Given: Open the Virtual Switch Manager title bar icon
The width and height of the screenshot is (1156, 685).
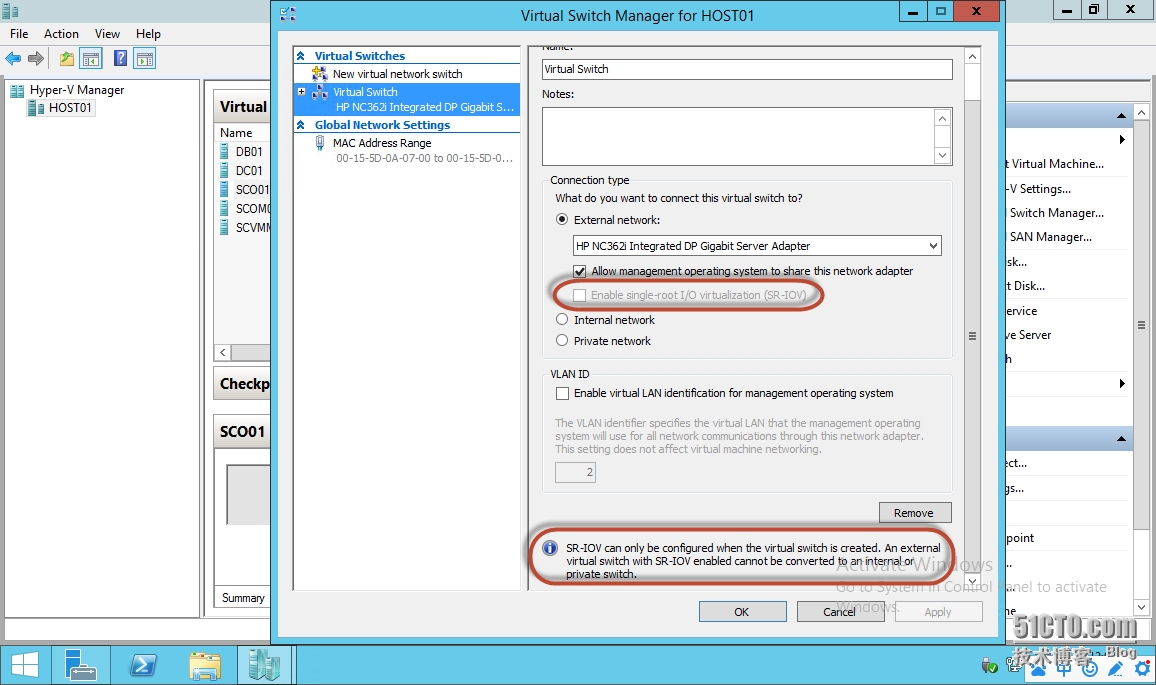Looking at the screenshot, I should coord(288,14).
